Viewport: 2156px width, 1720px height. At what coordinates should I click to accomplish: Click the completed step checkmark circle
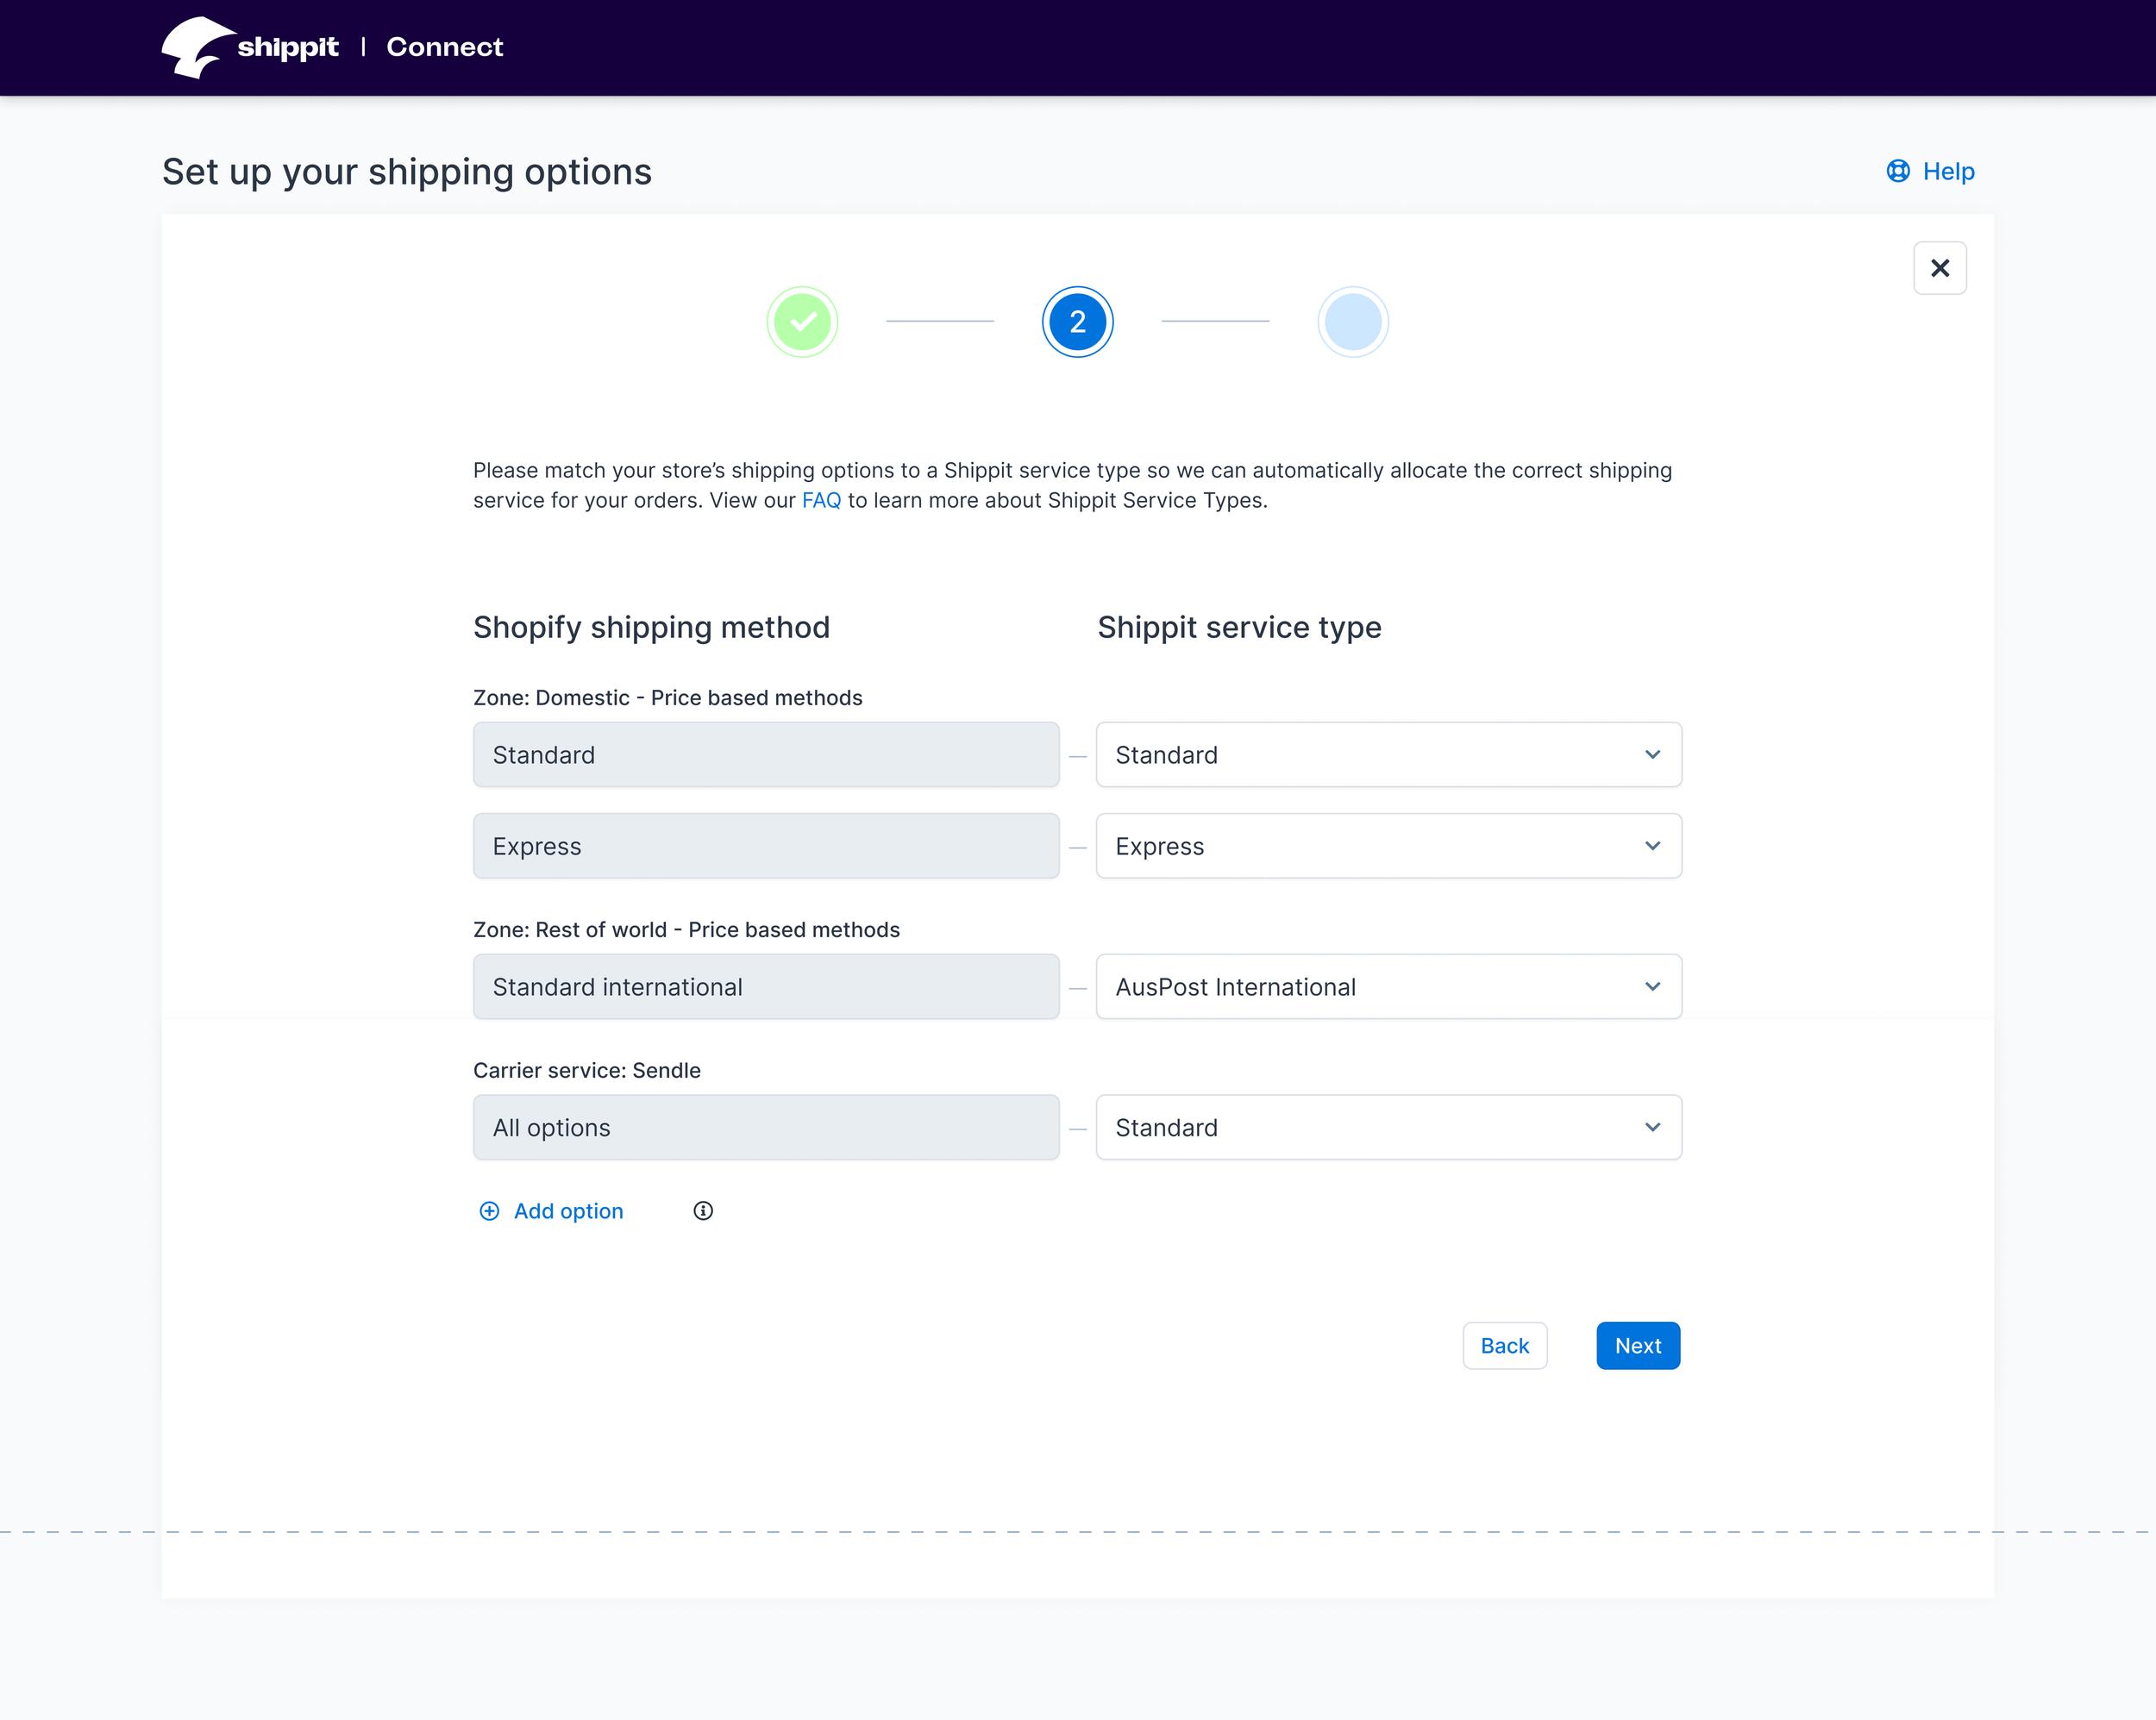802,322
